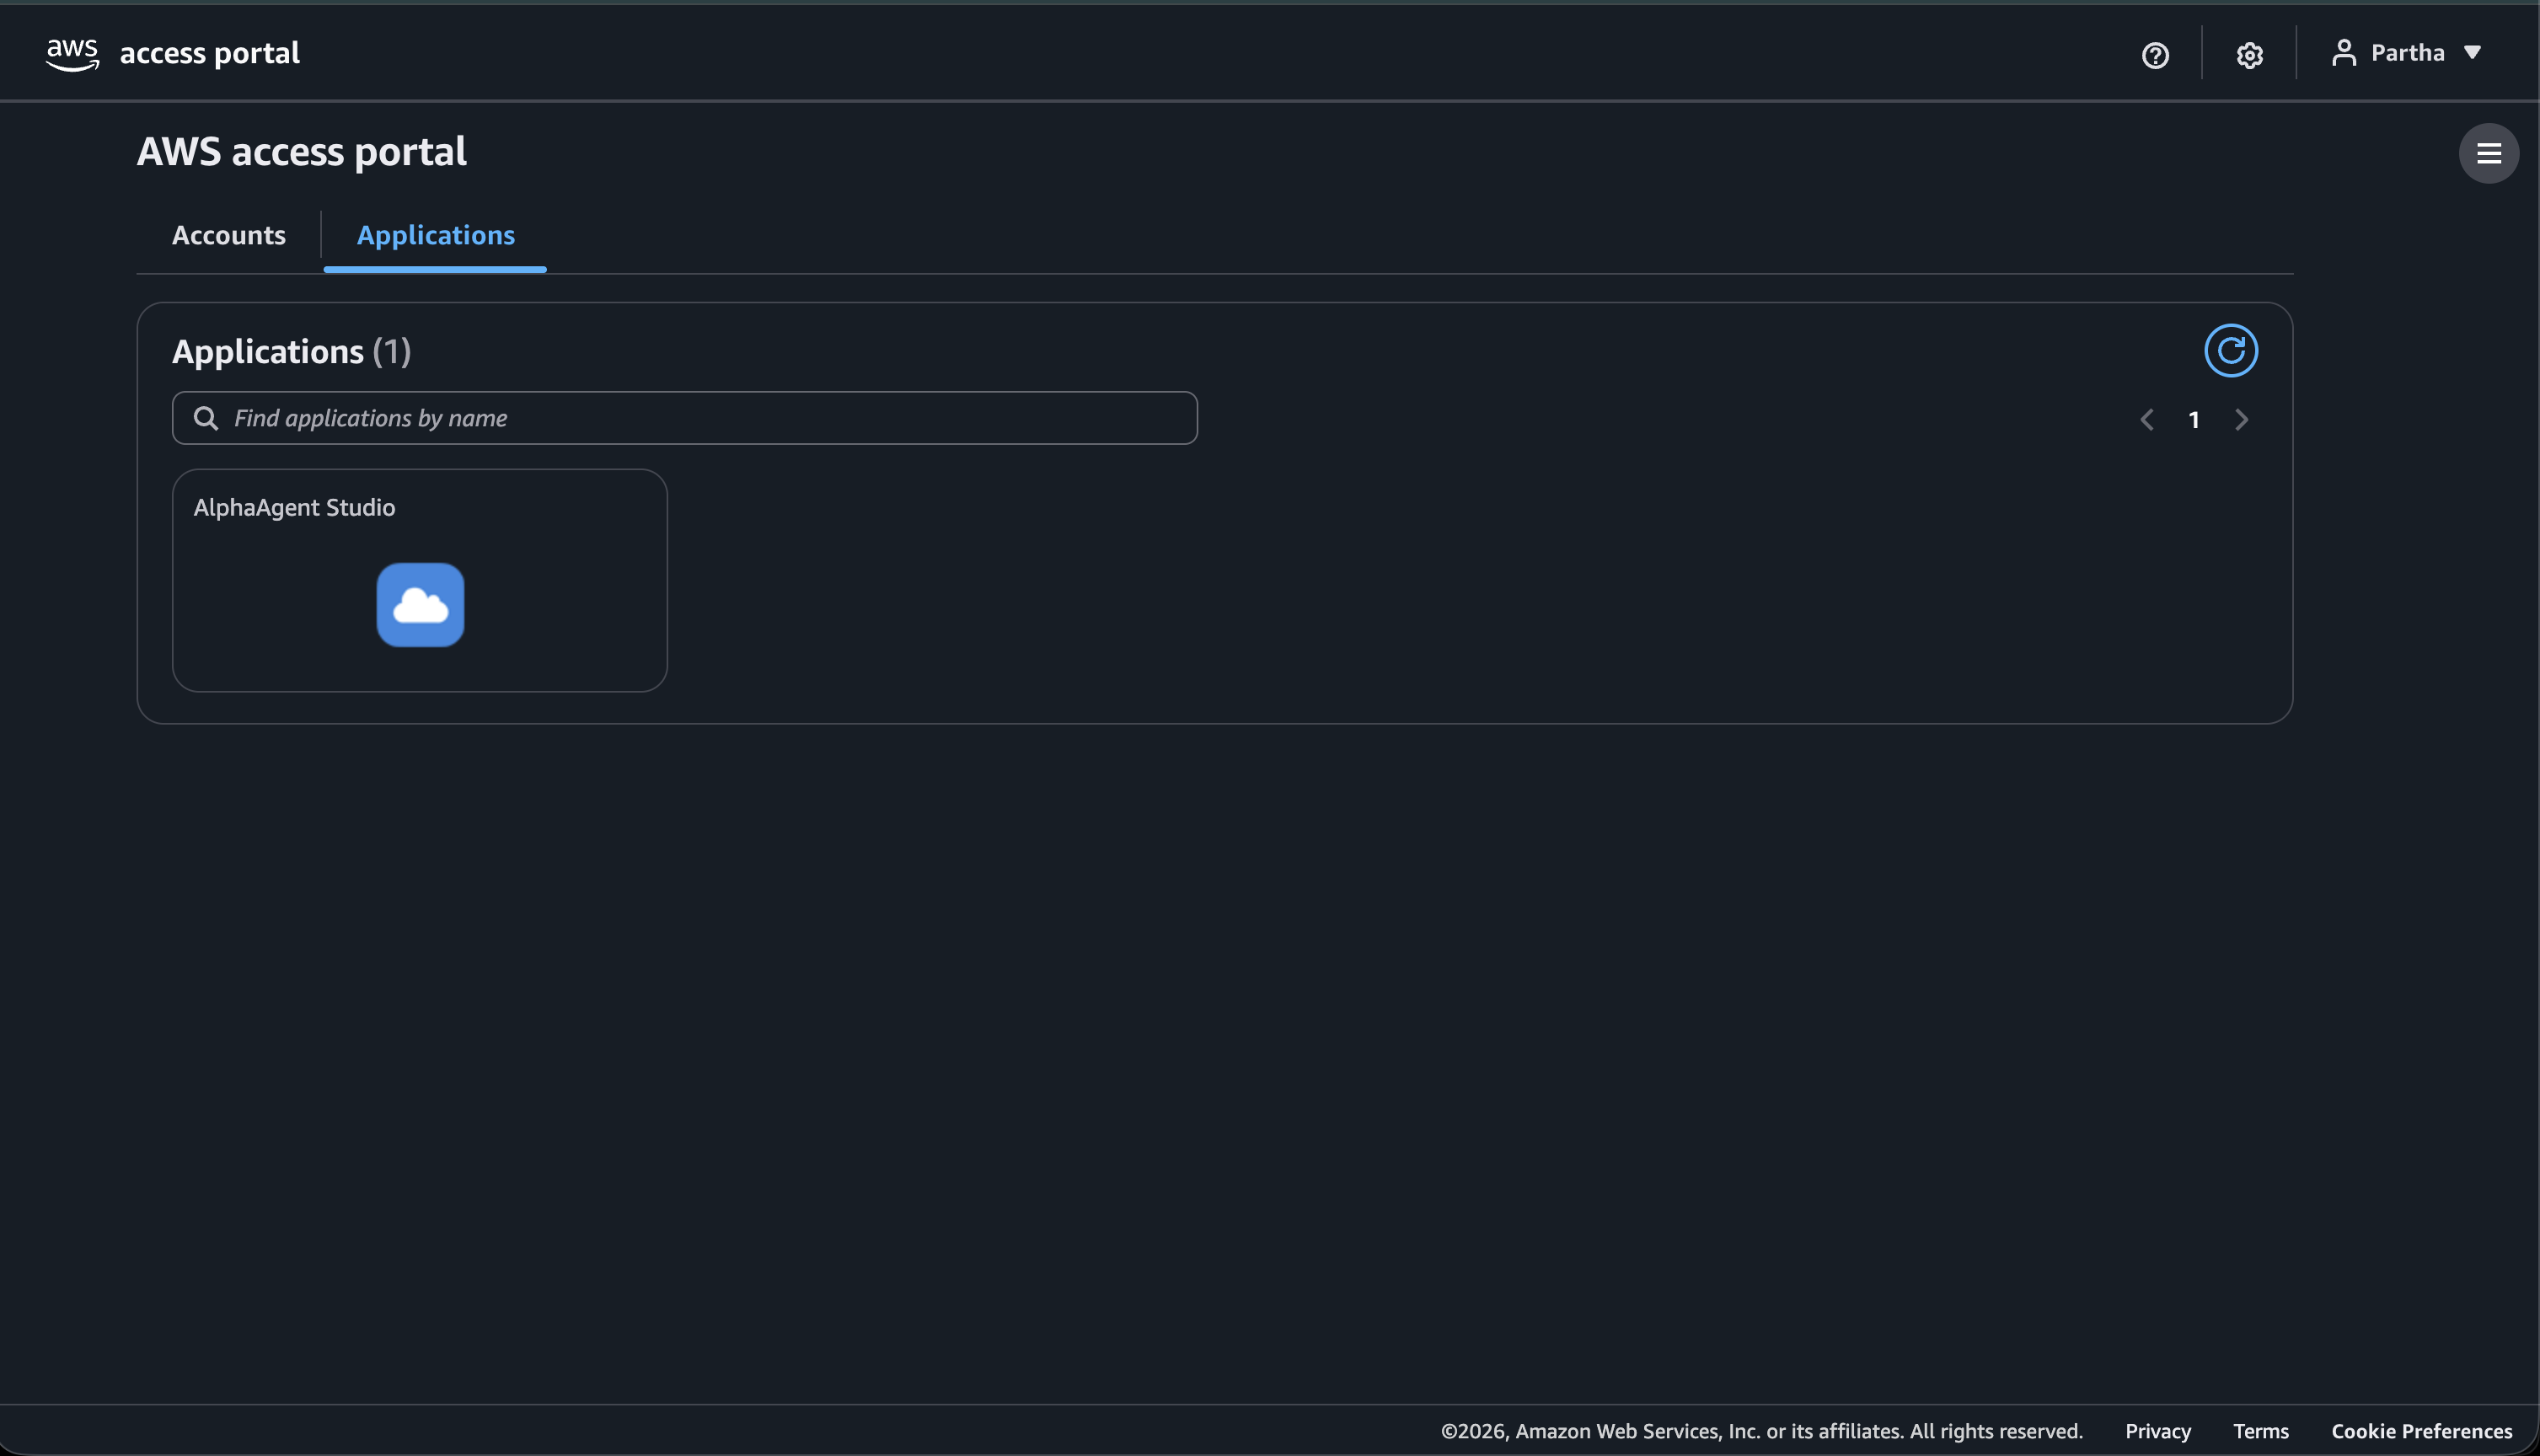Viewport: 2540px width, 1456px height.
Task: Open the settings gear icon
Action: pos(2249,55)
